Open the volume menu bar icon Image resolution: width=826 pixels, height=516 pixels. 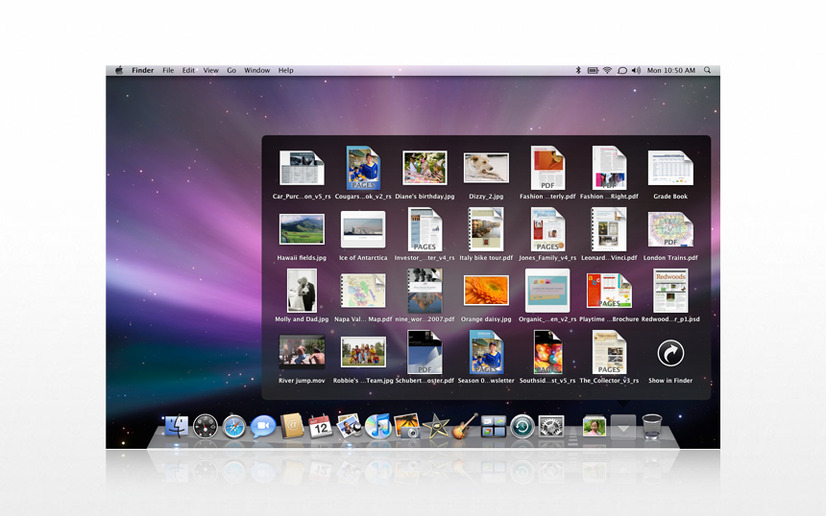(x=636, y=70)
